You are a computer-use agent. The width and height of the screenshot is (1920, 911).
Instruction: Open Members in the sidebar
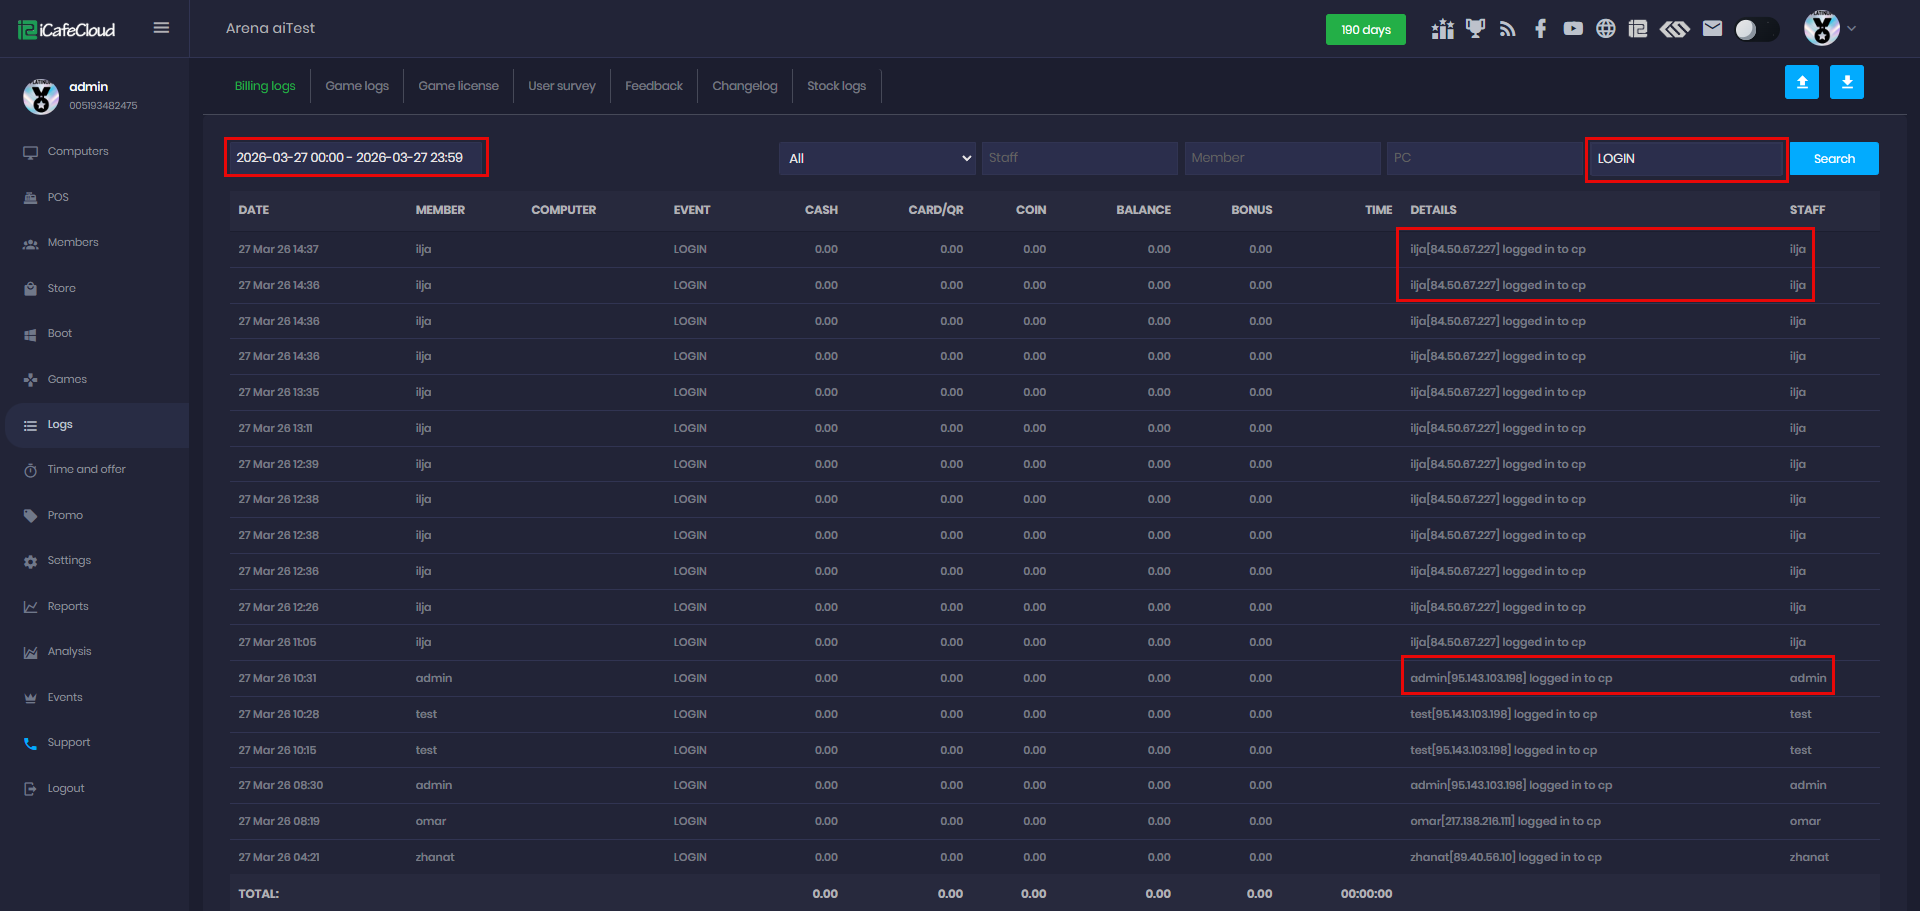pos(73,243)
